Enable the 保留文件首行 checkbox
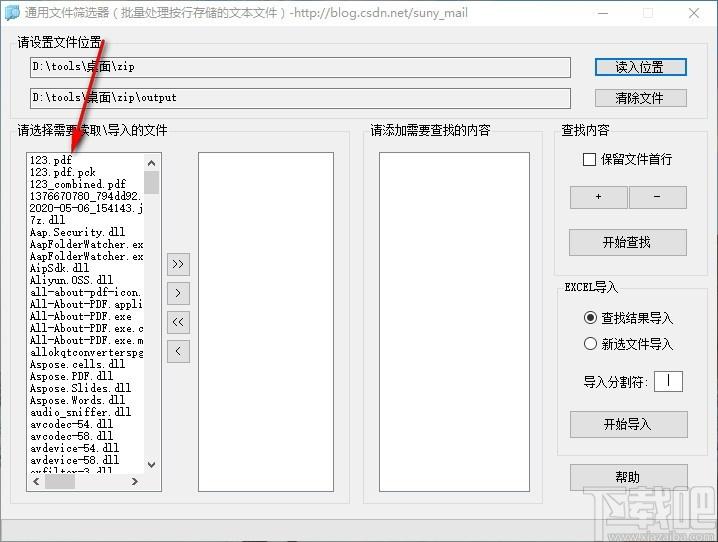The width and height of the screenshot is (718, 542). point(589,160)
